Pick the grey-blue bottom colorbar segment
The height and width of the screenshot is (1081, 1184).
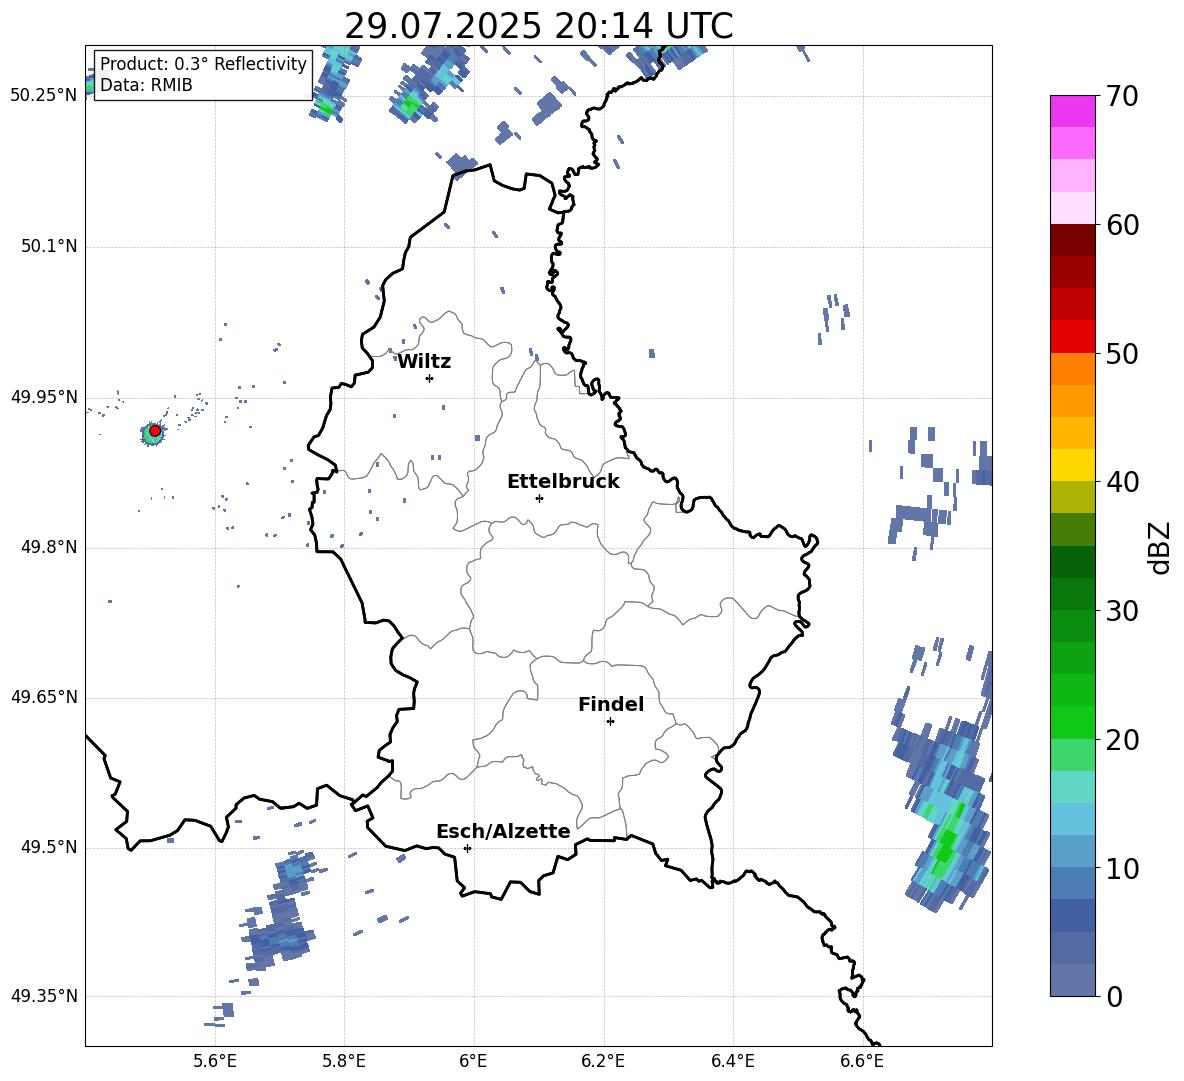tap(1072, 980)
